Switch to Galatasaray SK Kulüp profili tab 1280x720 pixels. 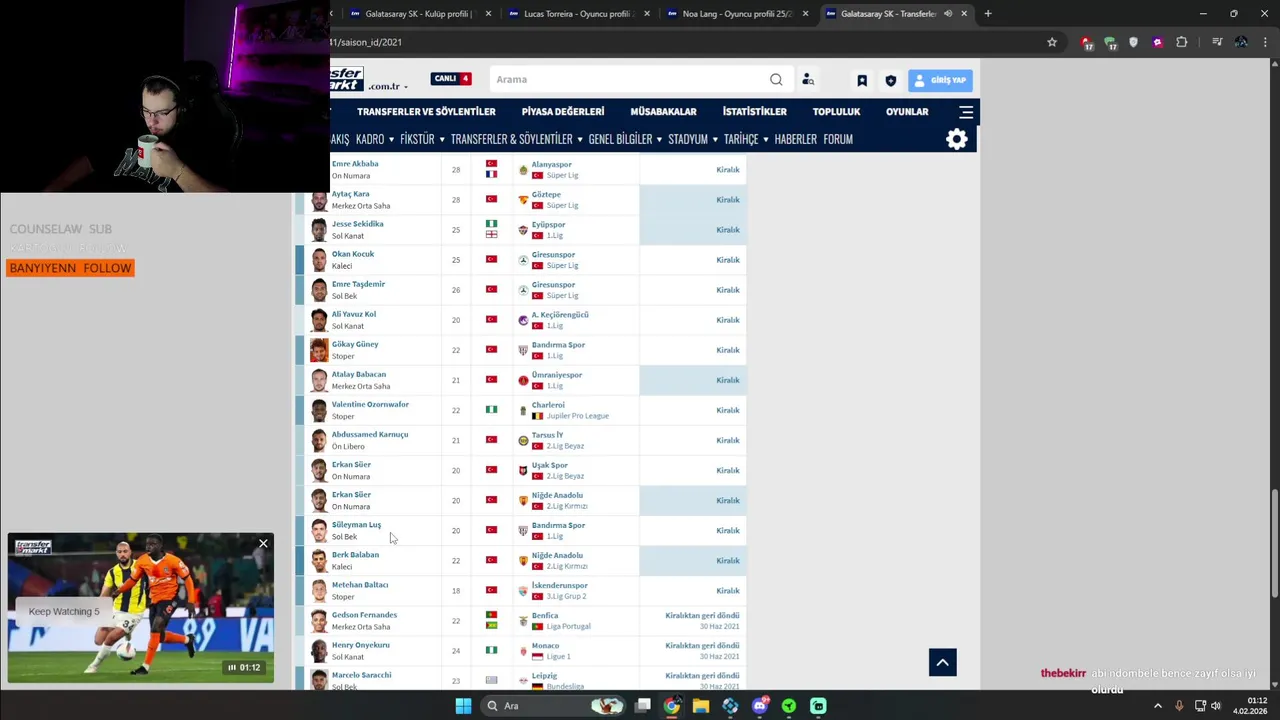[x=420, y=14]
